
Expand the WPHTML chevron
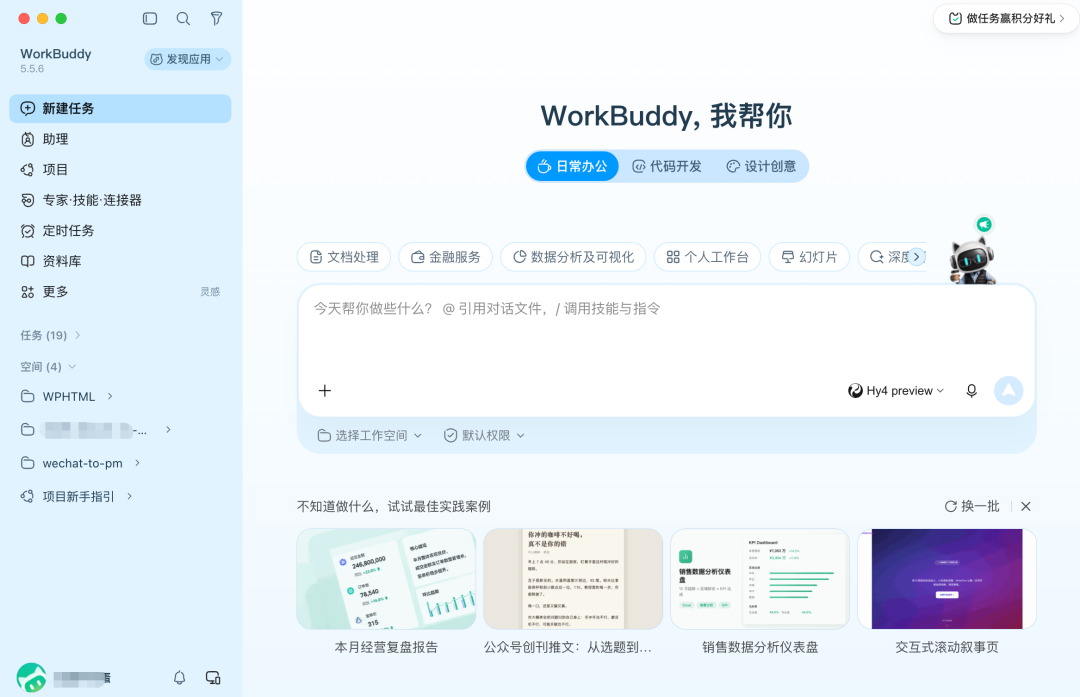pyautogui.click(x=110, y=397)
